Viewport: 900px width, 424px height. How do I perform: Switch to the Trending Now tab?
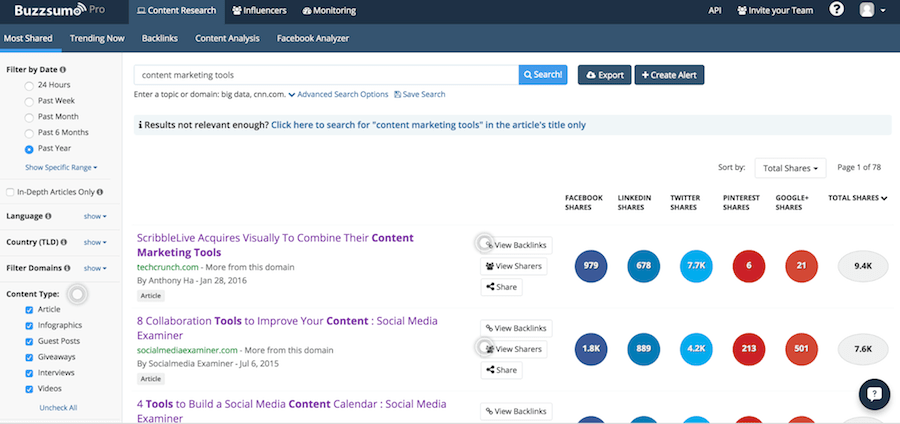[x=97, y=38]
